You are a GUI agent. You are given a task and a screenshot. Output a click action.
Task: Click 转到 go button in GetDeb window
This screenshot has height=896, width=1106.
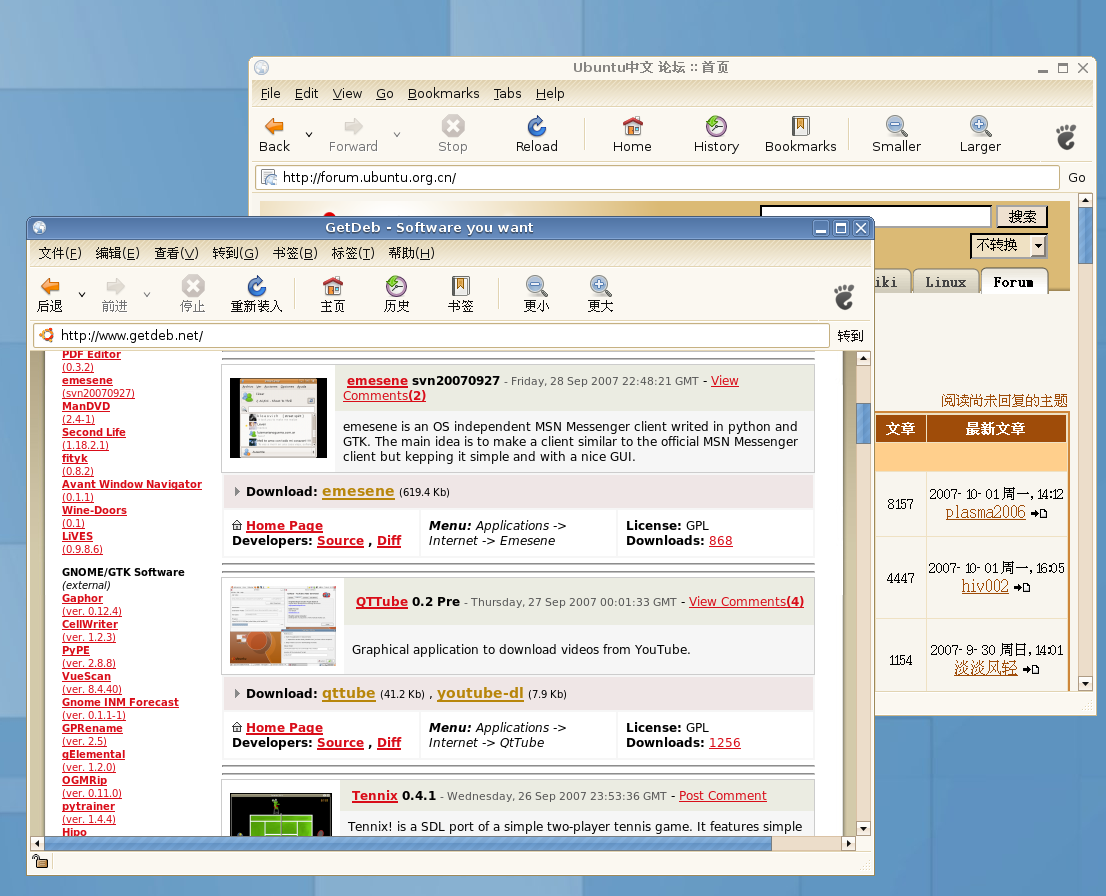[x=851, y=336]
